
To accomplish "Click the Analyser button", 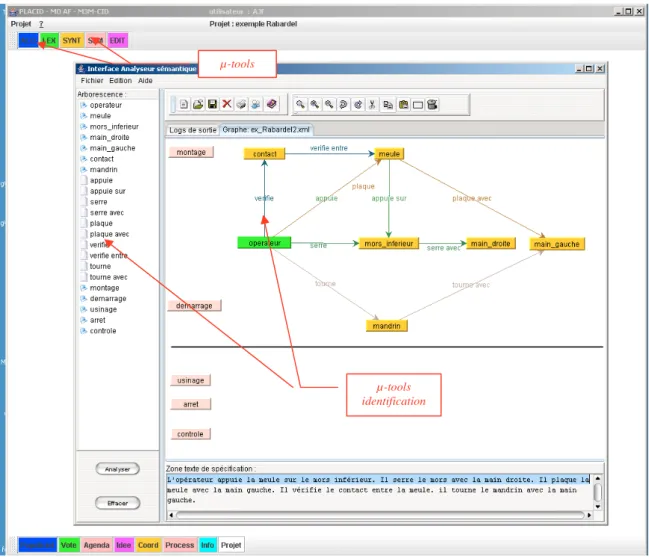I will coord(118,469).
